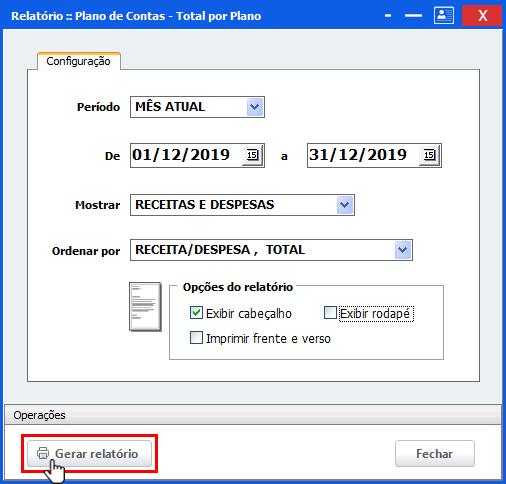506x484 pixels.
Task: Click the document page preview icon
Action: click(x=145, y=307)
